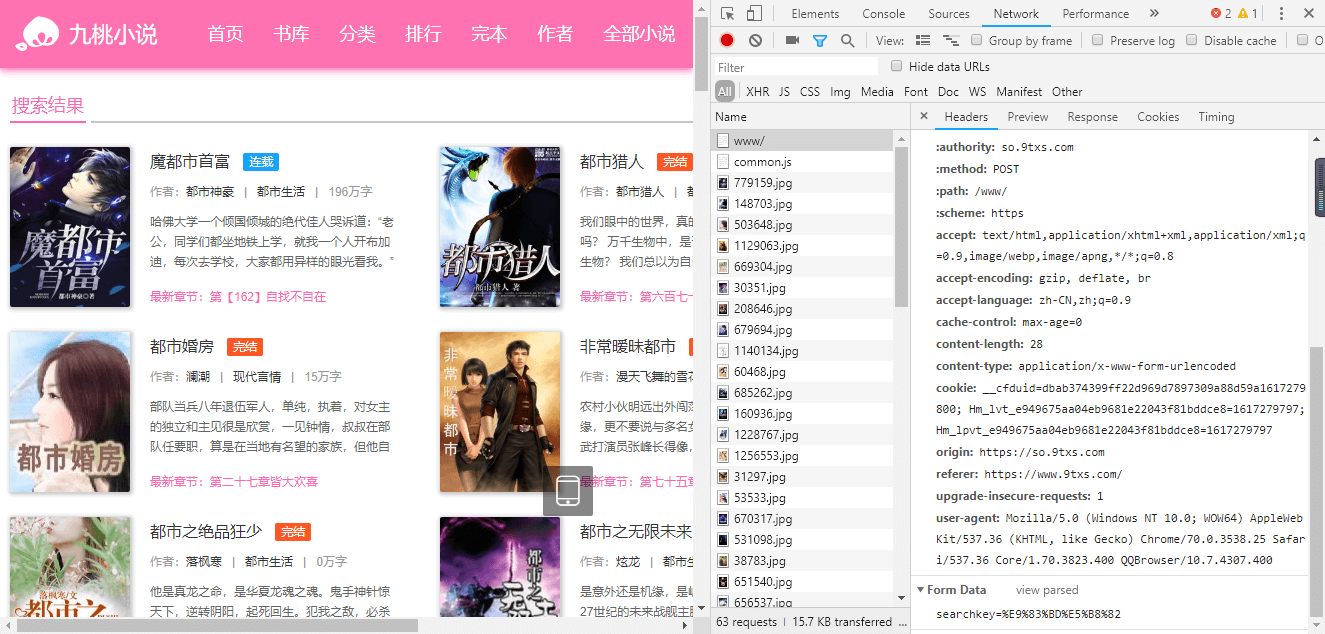Click the yellow warning count indicator
The height and width of the screenshot is (634, 1325).
[x=1248, y=14]
